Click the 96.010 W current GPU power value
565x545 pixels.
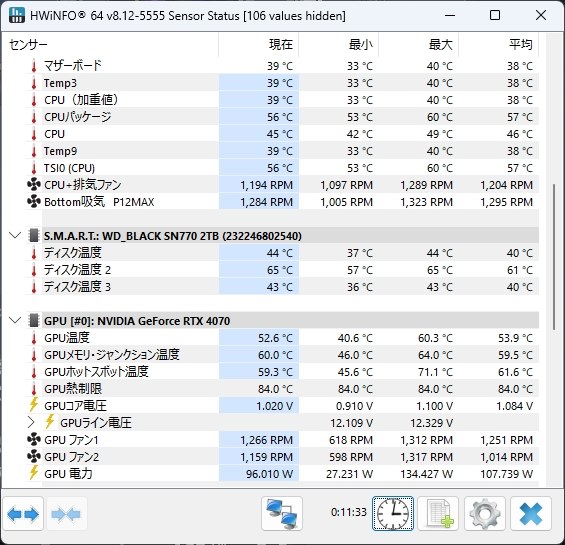tap(269, 474)
